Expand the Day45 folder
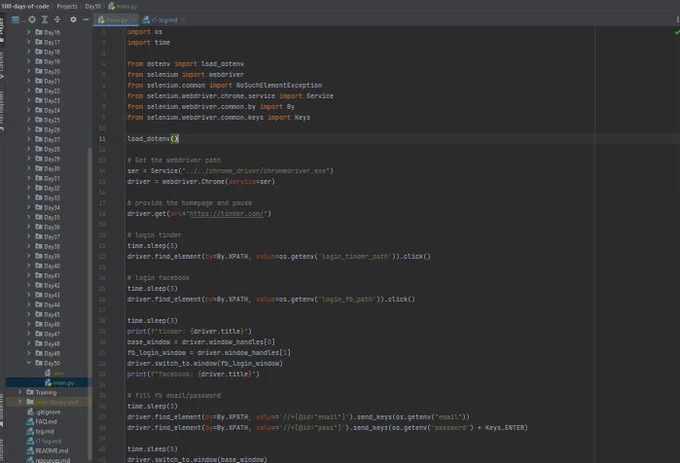This screenshot has width=680, height=463. [x=29, y=314]
